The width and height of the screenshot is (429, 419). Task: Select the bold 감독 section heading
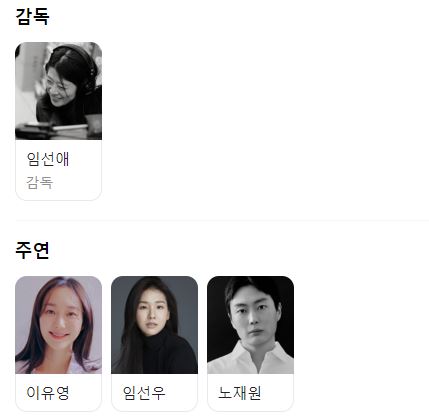point(32,16)
